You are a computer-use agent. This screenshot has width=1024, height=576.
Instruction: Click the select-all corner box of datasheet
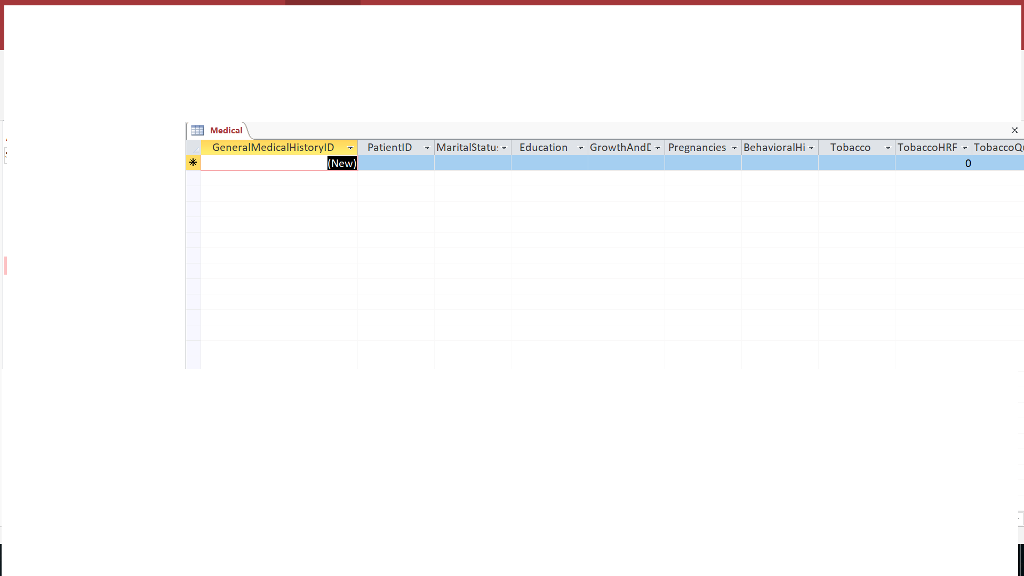193,148
